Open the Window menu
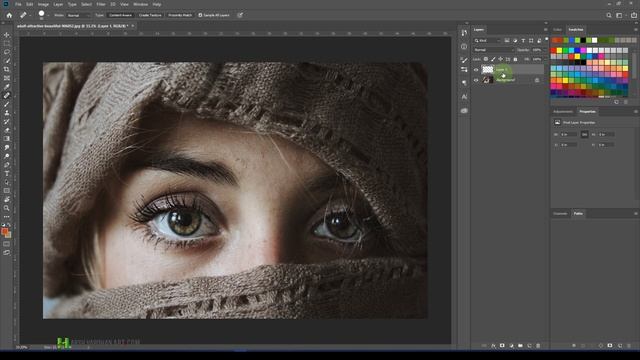The image size is (640, 360). pyautogui.click(x=140, y=4)
